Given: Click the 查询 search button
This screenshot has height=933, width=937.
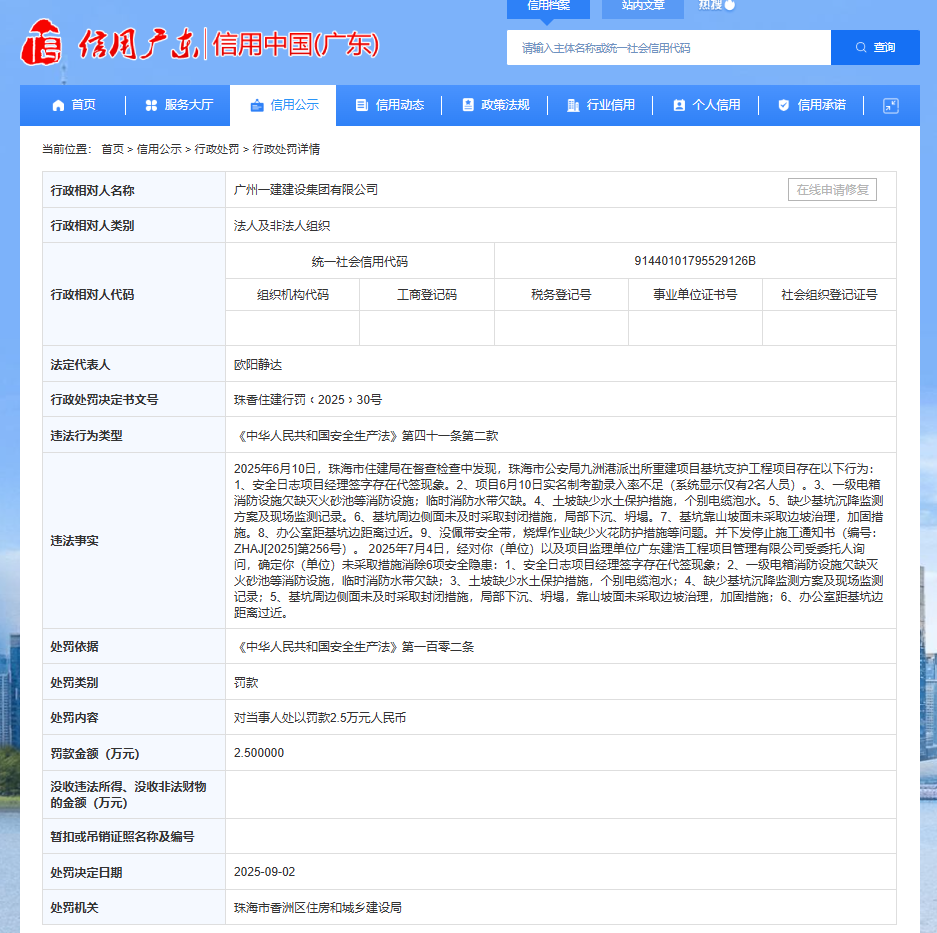Looking at the screenshot, I should (875, 48).
